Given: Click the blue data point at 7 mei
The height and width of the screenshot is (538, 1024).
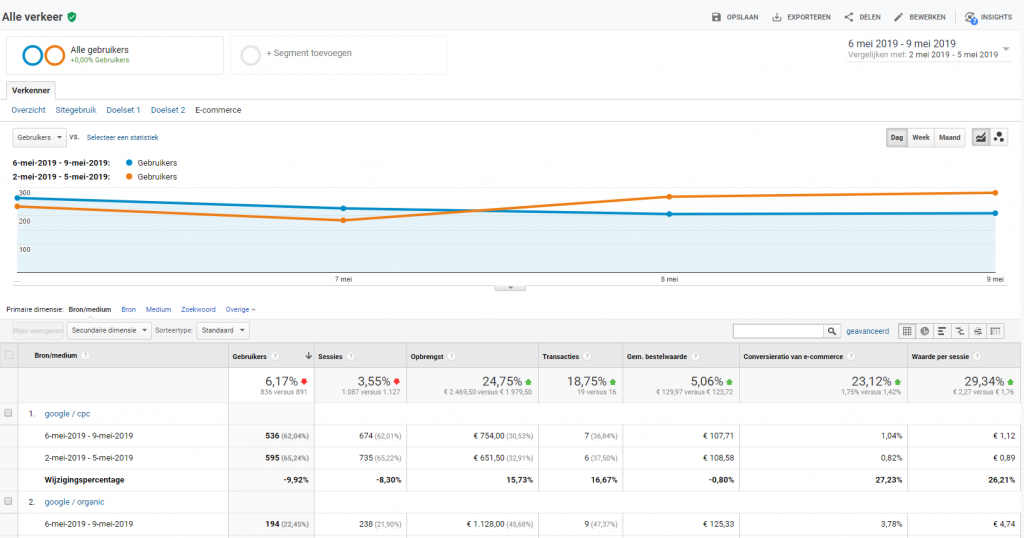Looking at the screenshot, I should pyautogui.click(x=344, y=208).
